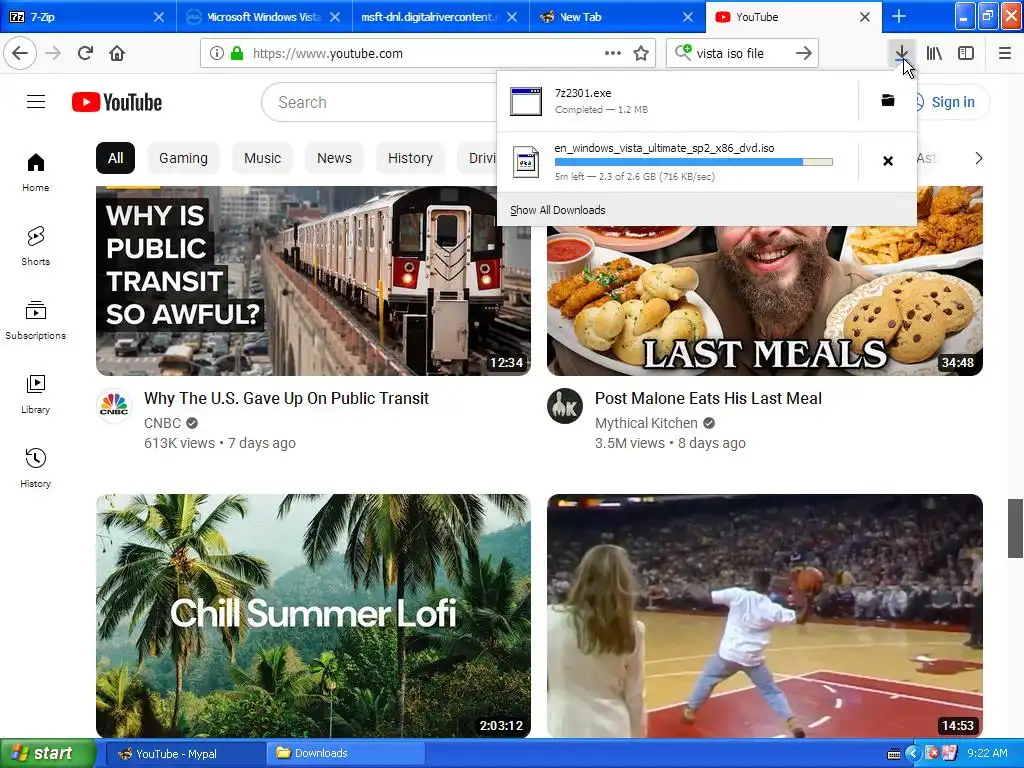Close the 7-Zip tab

(x=159, y=17)
